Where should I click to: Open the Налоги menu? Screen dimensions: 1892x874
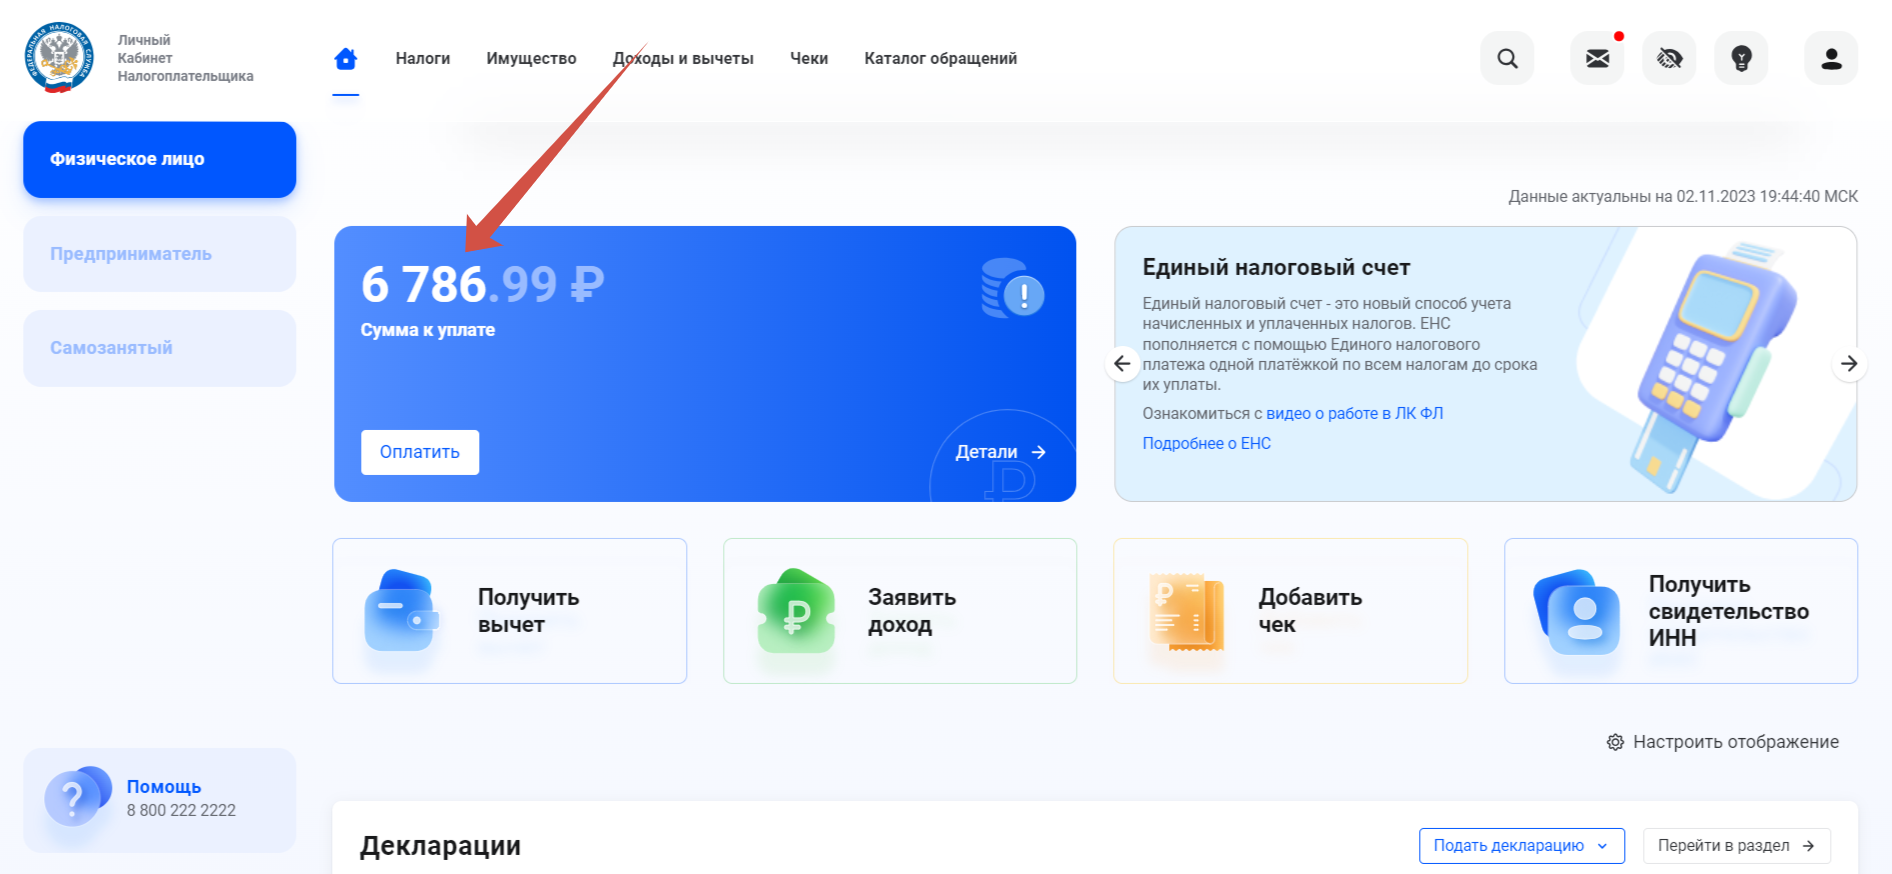423,59
